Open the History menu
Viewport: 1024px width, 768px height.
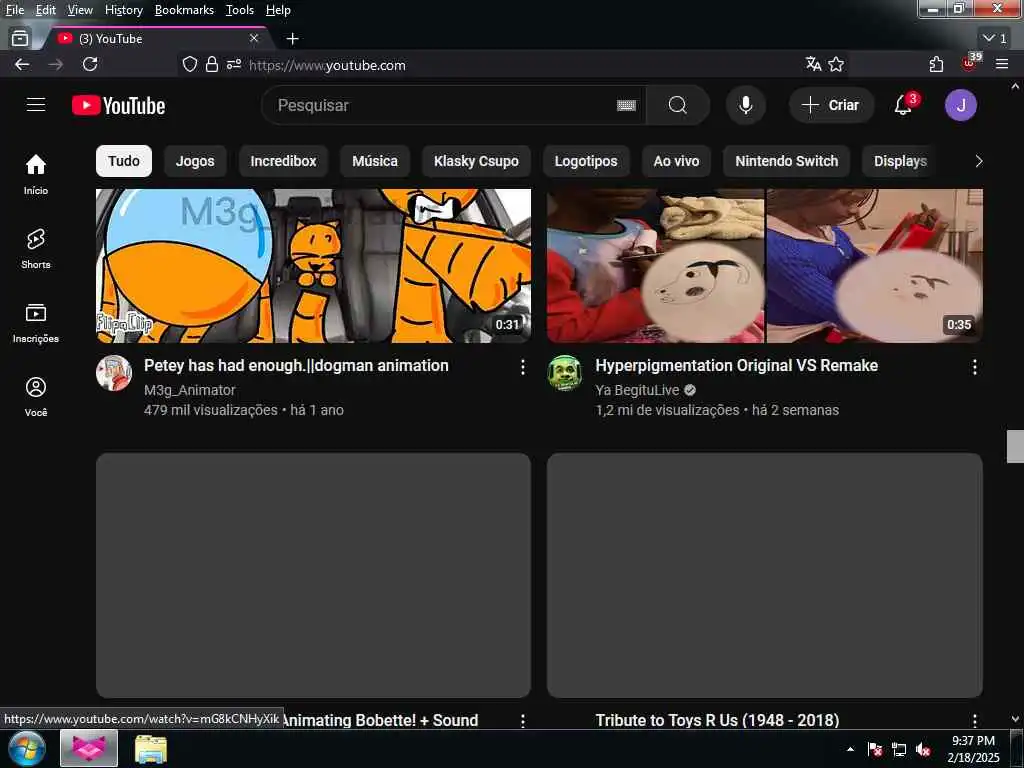[x=123, y=10]
